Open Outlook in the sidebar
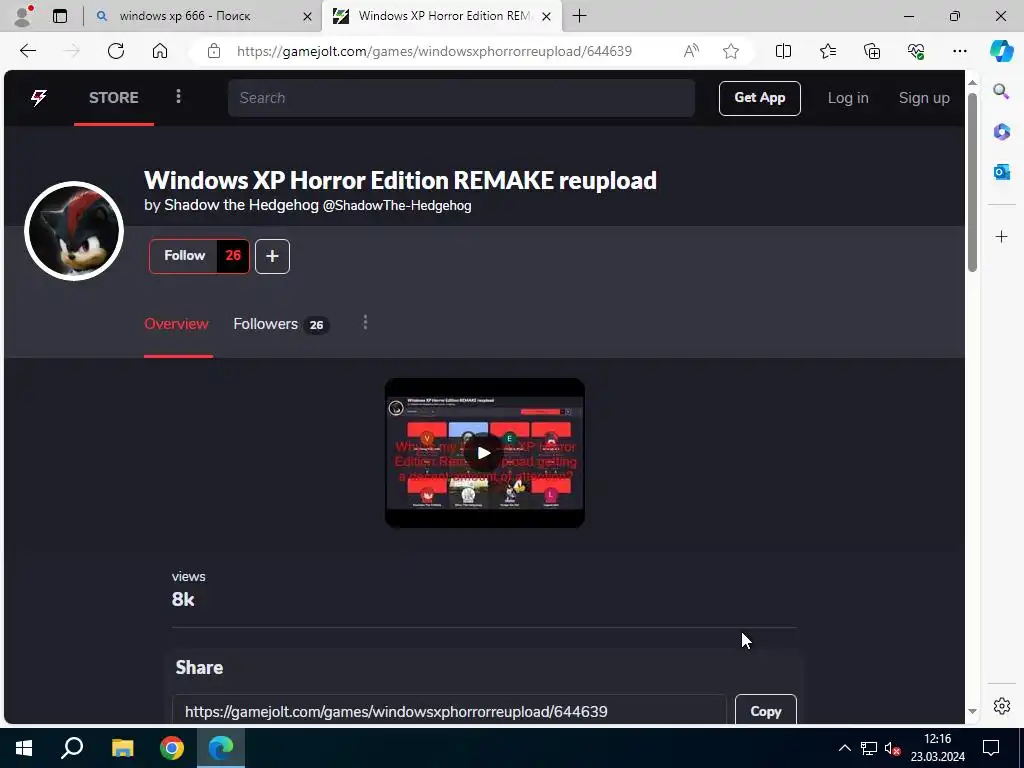This screenshot has width=1024, height=768. point(1001,172)
